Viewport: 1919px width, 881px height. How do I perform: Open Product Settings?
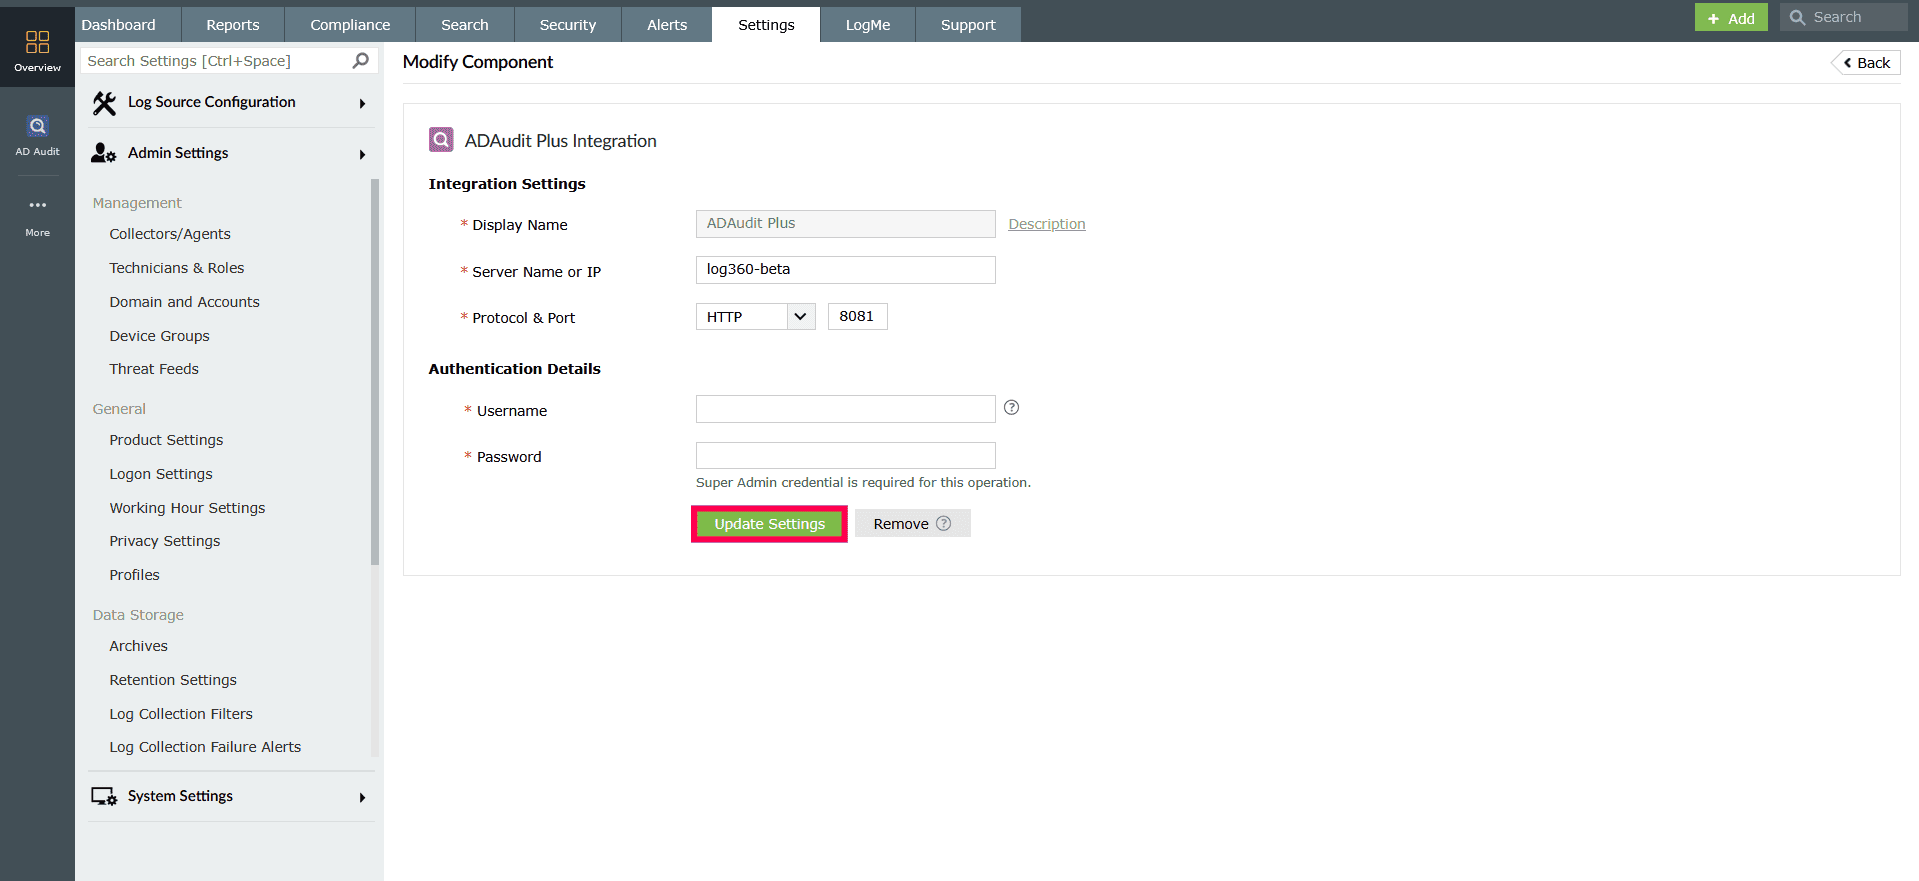coord(166,440)
